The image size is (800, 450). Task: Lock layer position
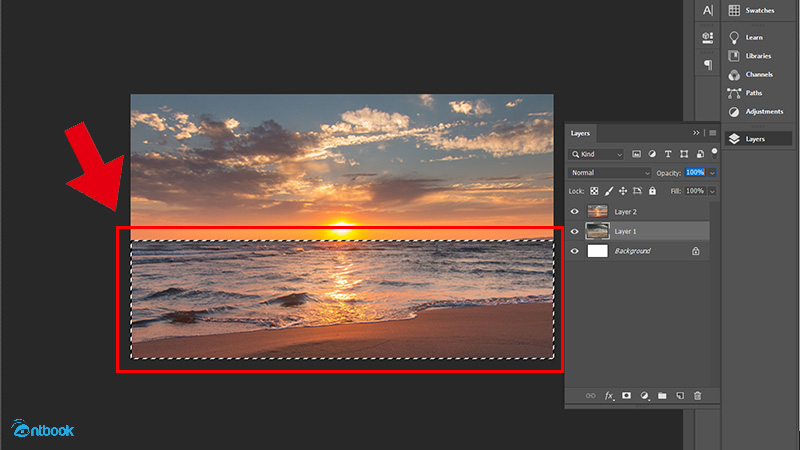tap(623, 191)
